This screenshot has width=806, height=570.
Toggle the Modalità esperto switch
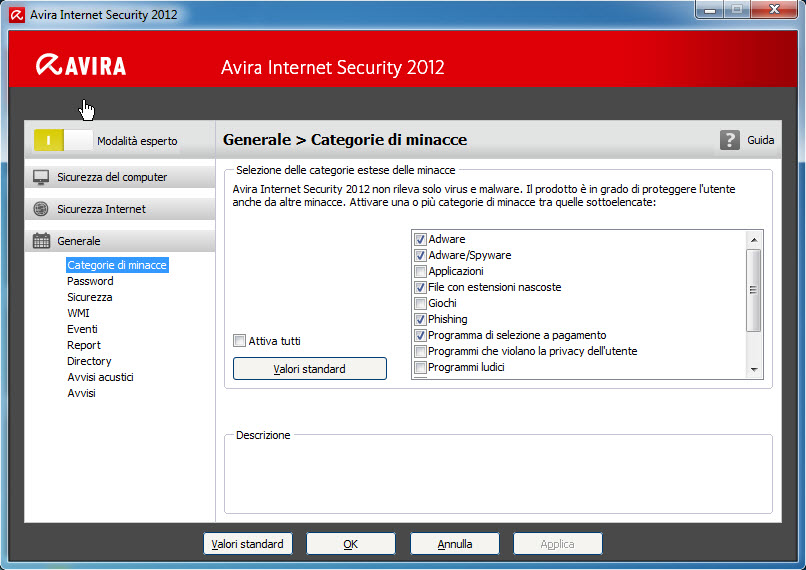(63, 140)
